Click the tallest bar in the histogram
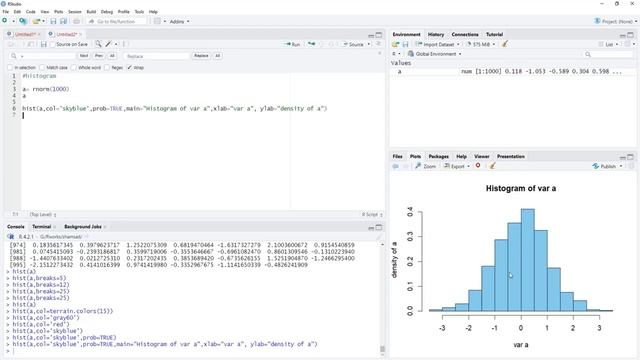Image resolution: width=640 pixels, height=360 pixels. coord(527,260)
